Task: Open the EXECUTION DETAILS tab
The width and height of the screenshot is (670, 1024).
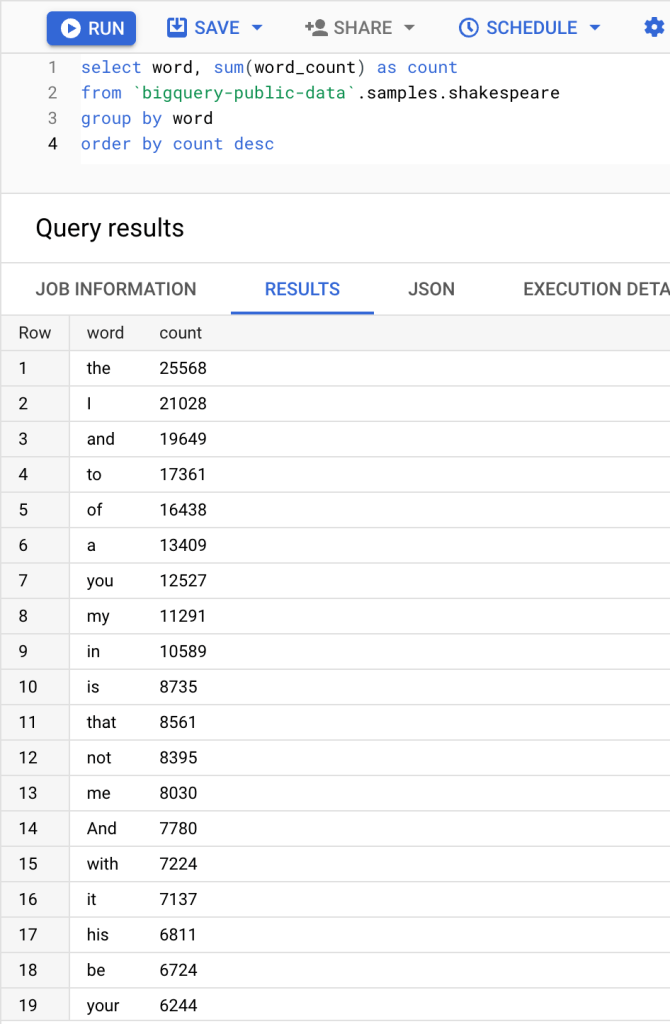Action: (x=595, y=289)
